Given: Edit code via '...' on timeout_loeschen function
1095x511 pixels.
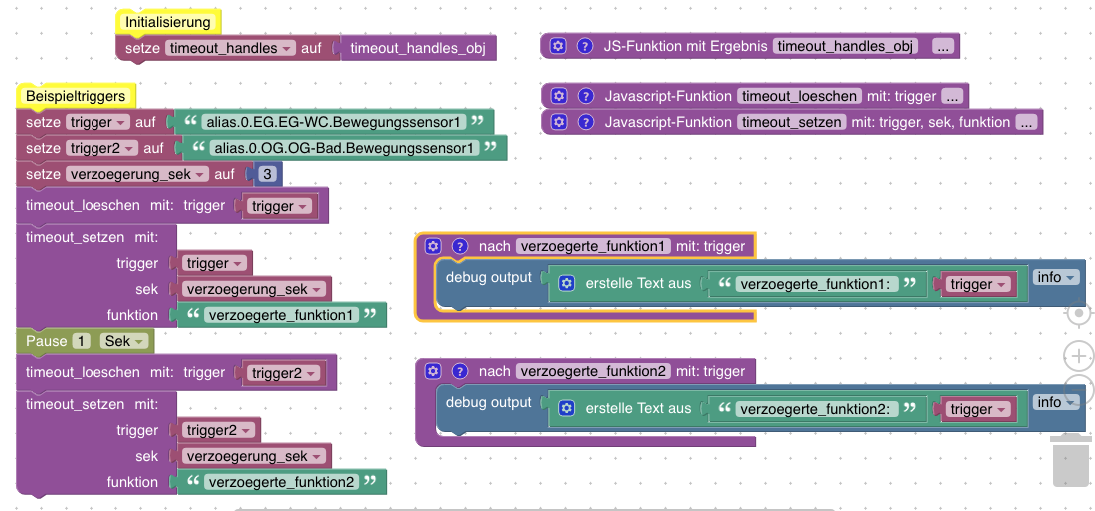Looking at the screenshot, I should (952, 96).
